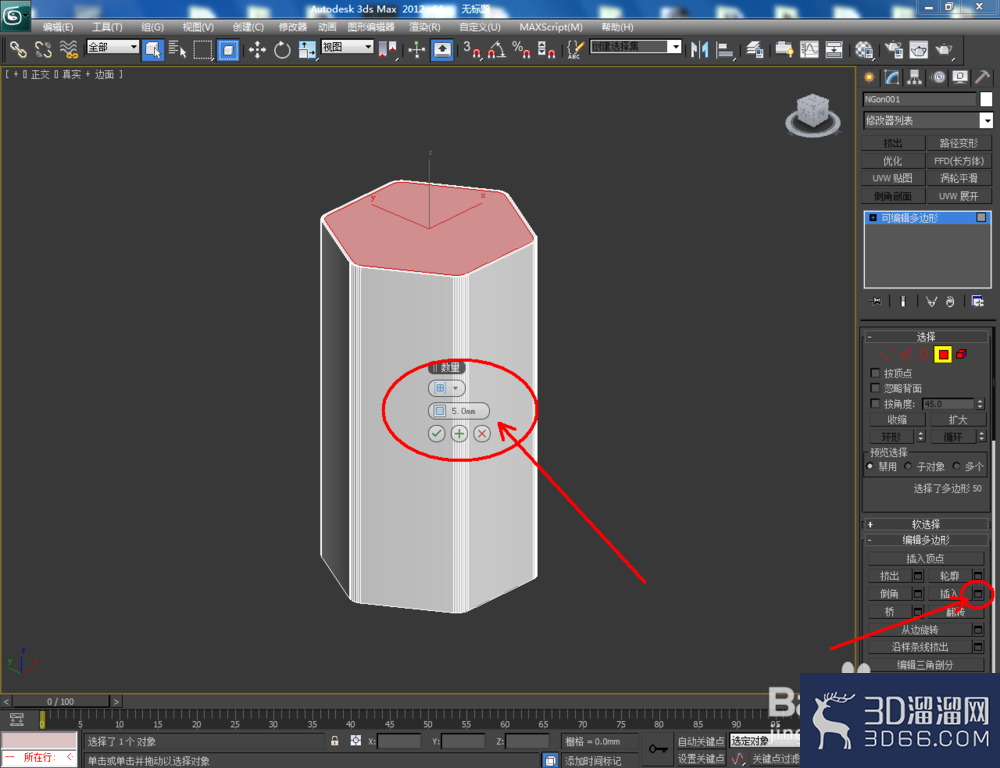
Task: Click the object color swatch beside NGon001
Action: coord(986,99)
